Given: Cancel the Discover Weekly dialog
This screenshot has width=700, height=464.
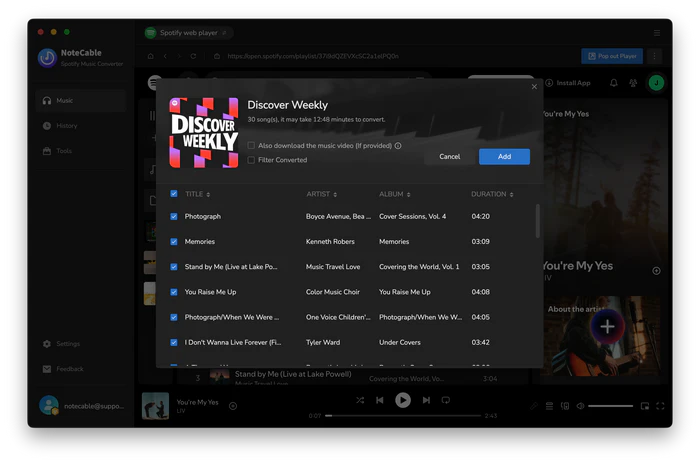Looking at the screenshot, I should coord(450,157).
